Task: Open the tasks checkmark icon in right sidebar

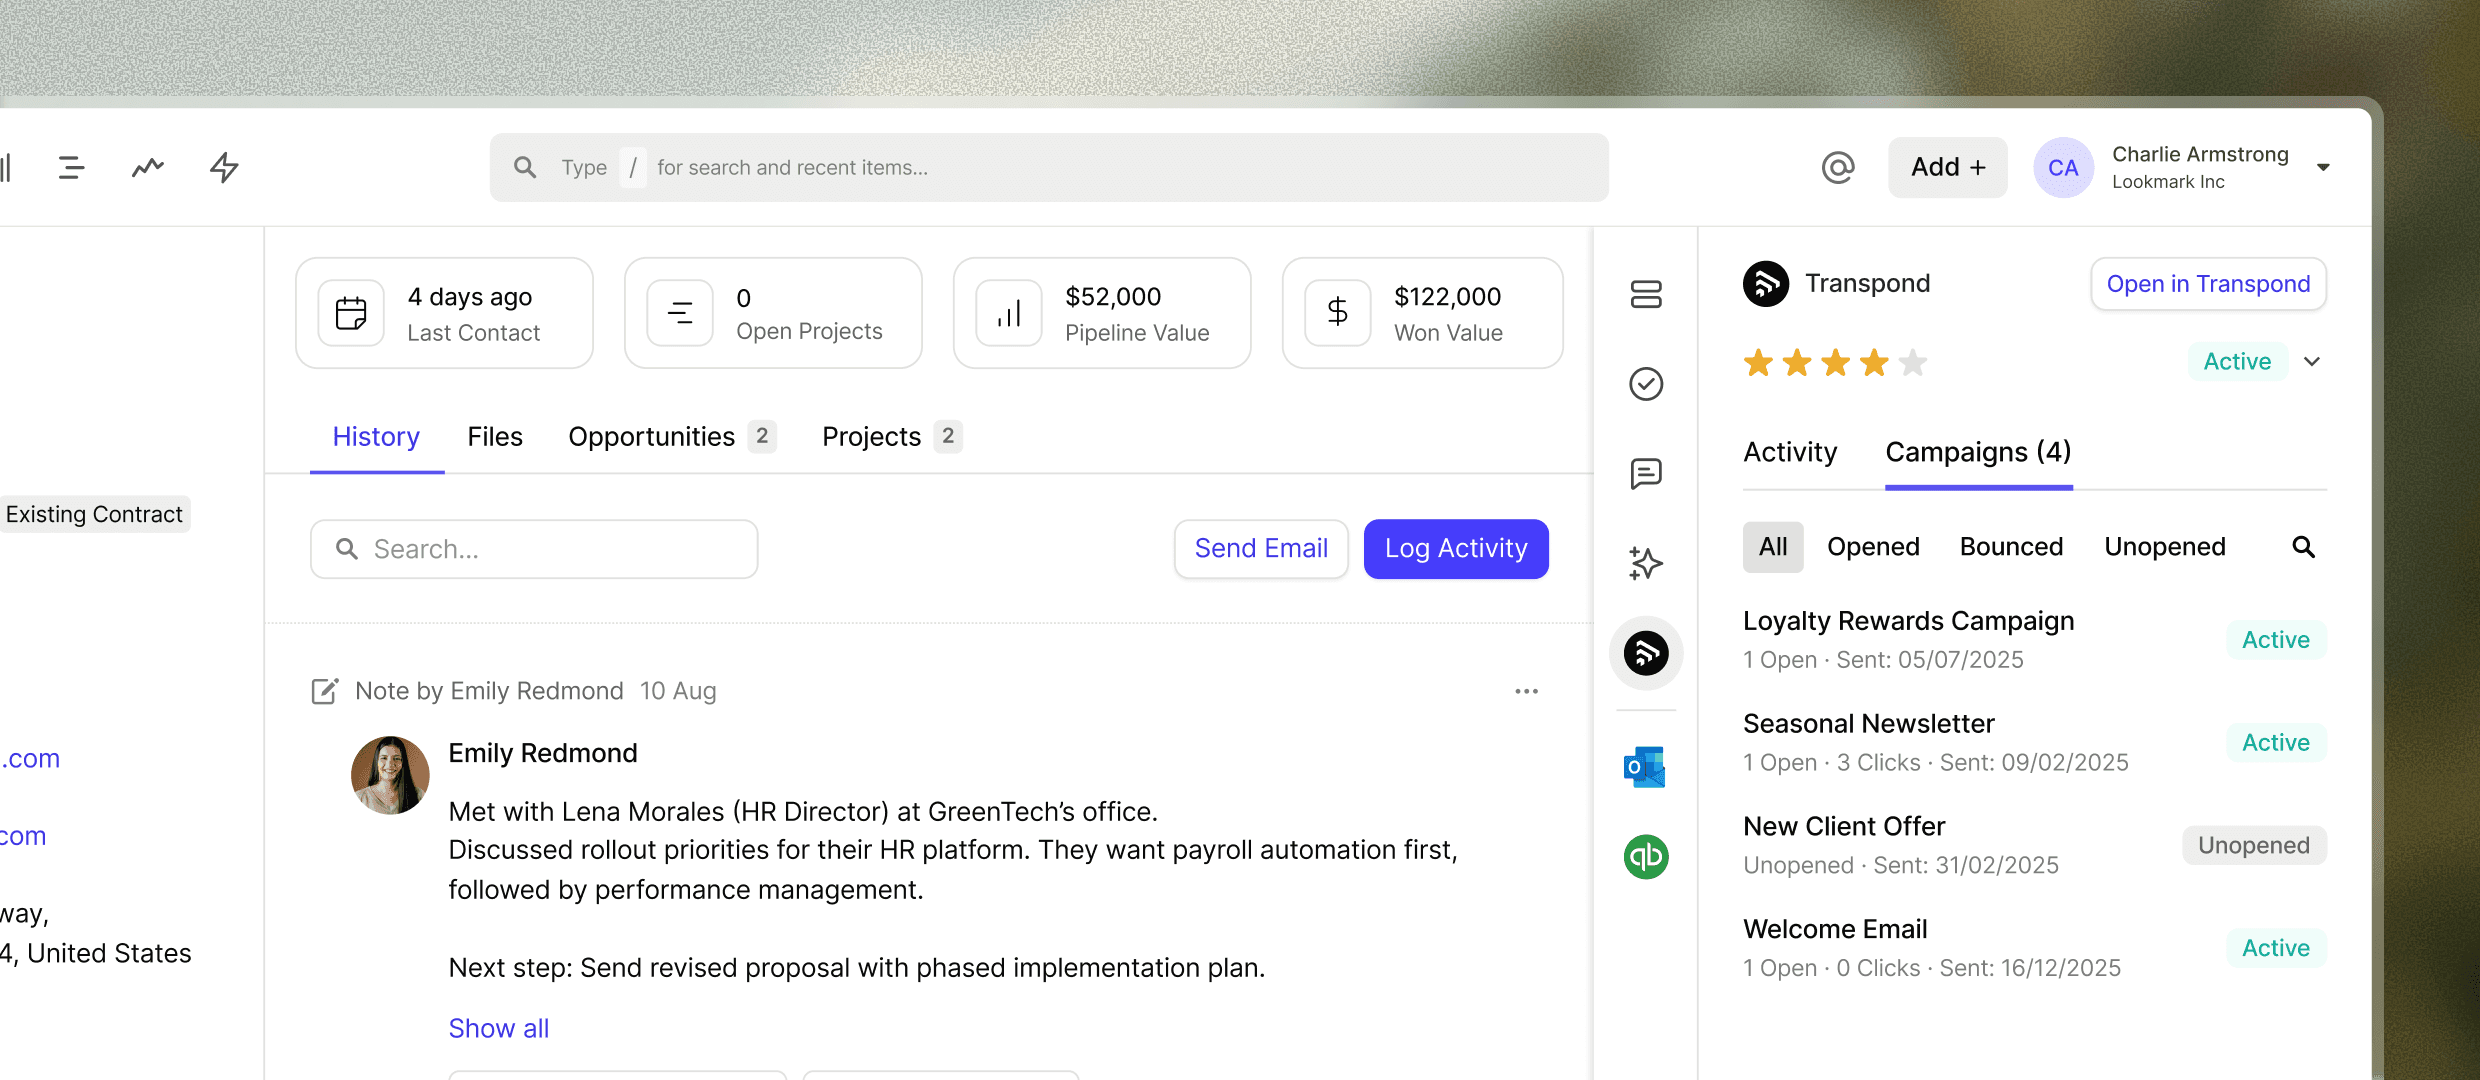Action: coord(1645,383)
